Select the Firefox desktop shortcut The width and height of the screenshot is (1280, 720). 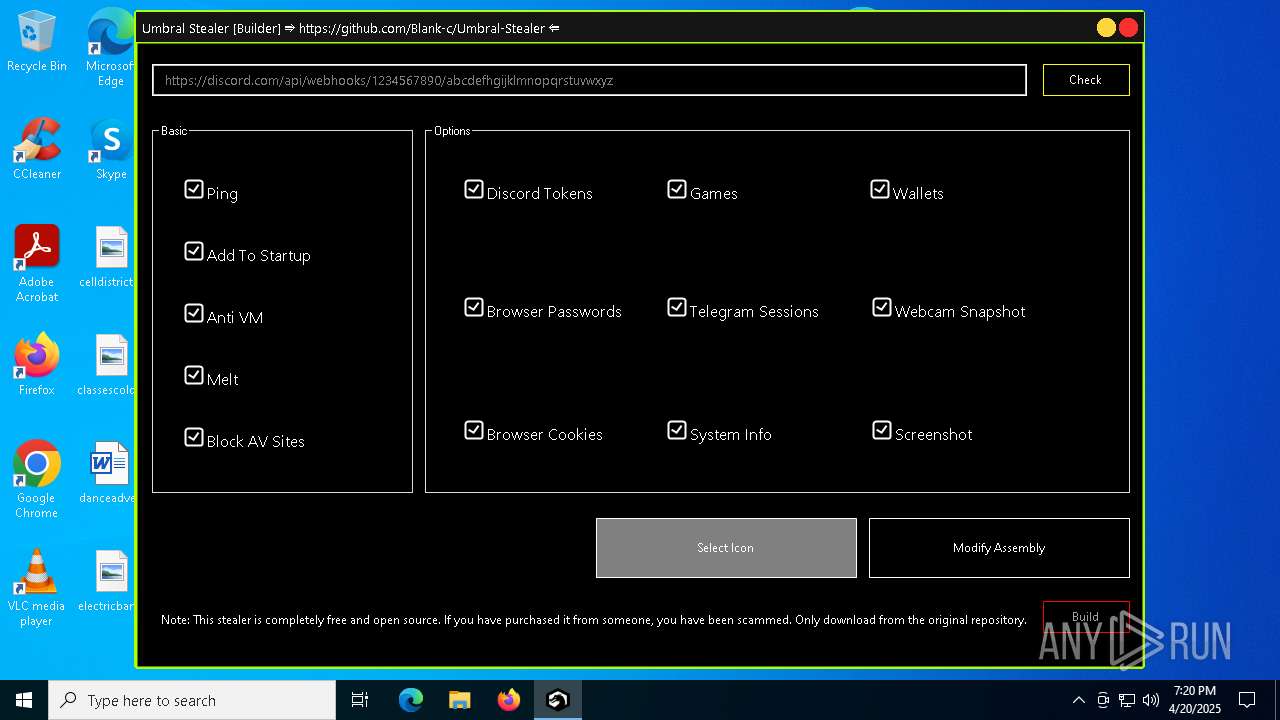click(x=37, y=365)
